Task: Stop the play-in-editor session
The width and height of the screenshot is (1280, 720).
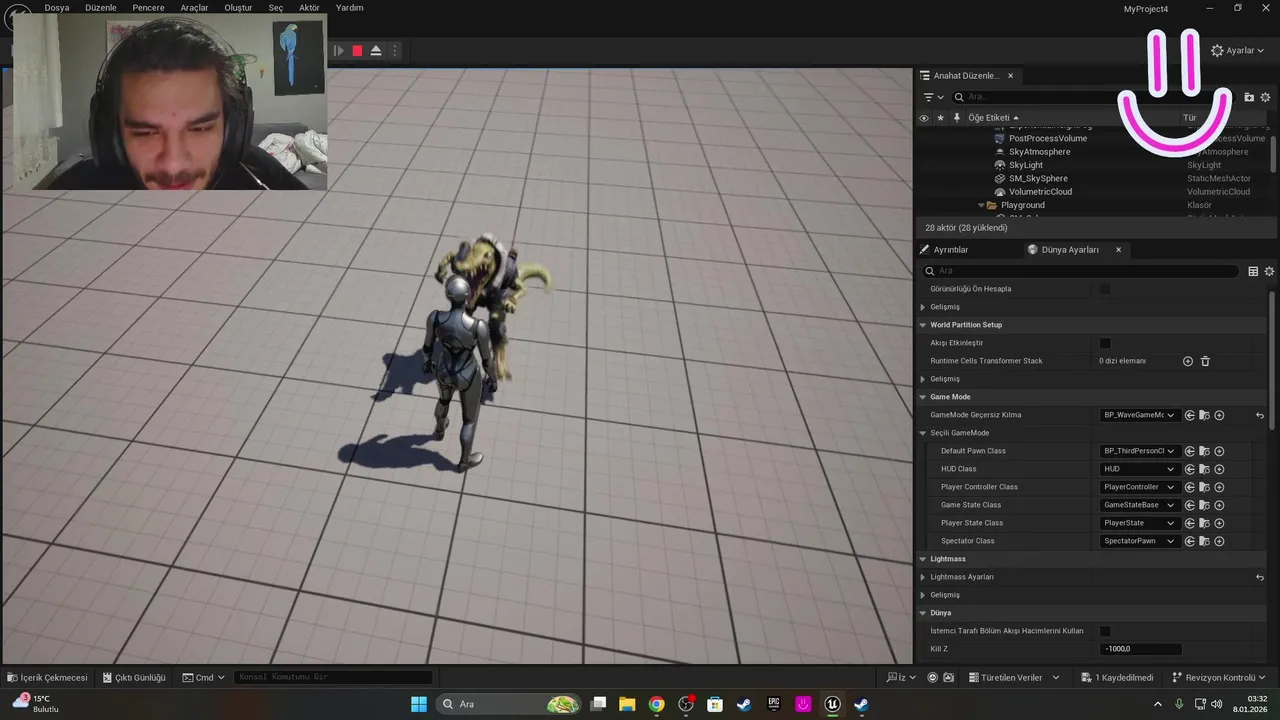Action: [x=357, y=51]
